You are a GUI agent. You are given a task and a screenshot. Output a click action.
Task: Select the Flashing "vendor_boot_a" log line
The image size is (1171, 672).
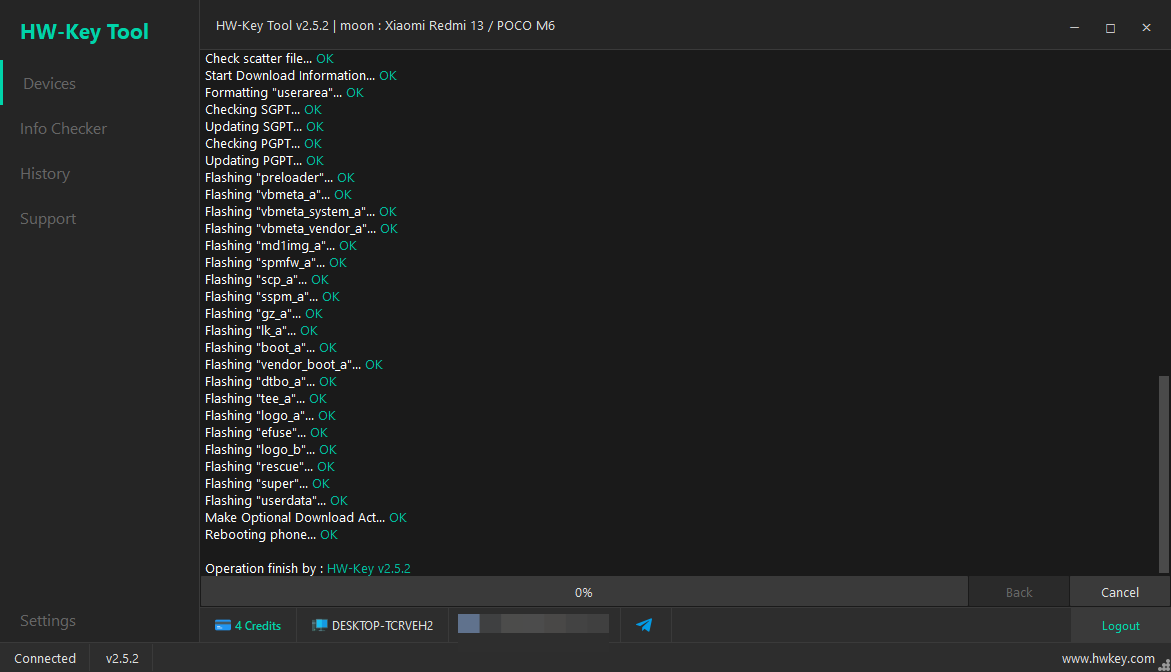294,365
